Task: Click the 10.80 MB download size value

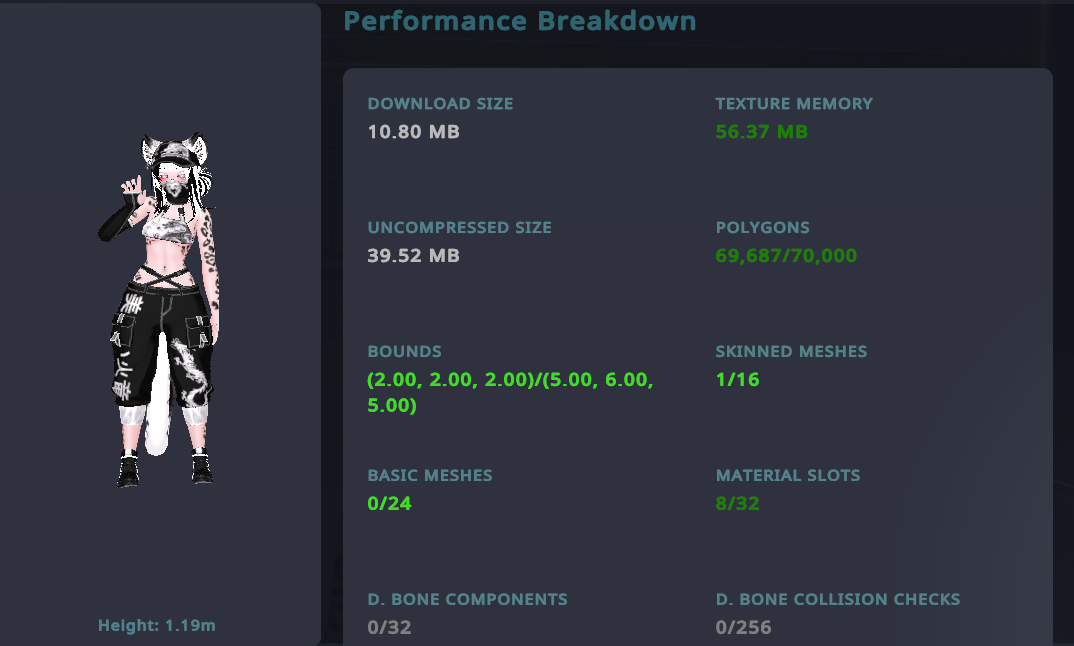Action: pos(414,132)
